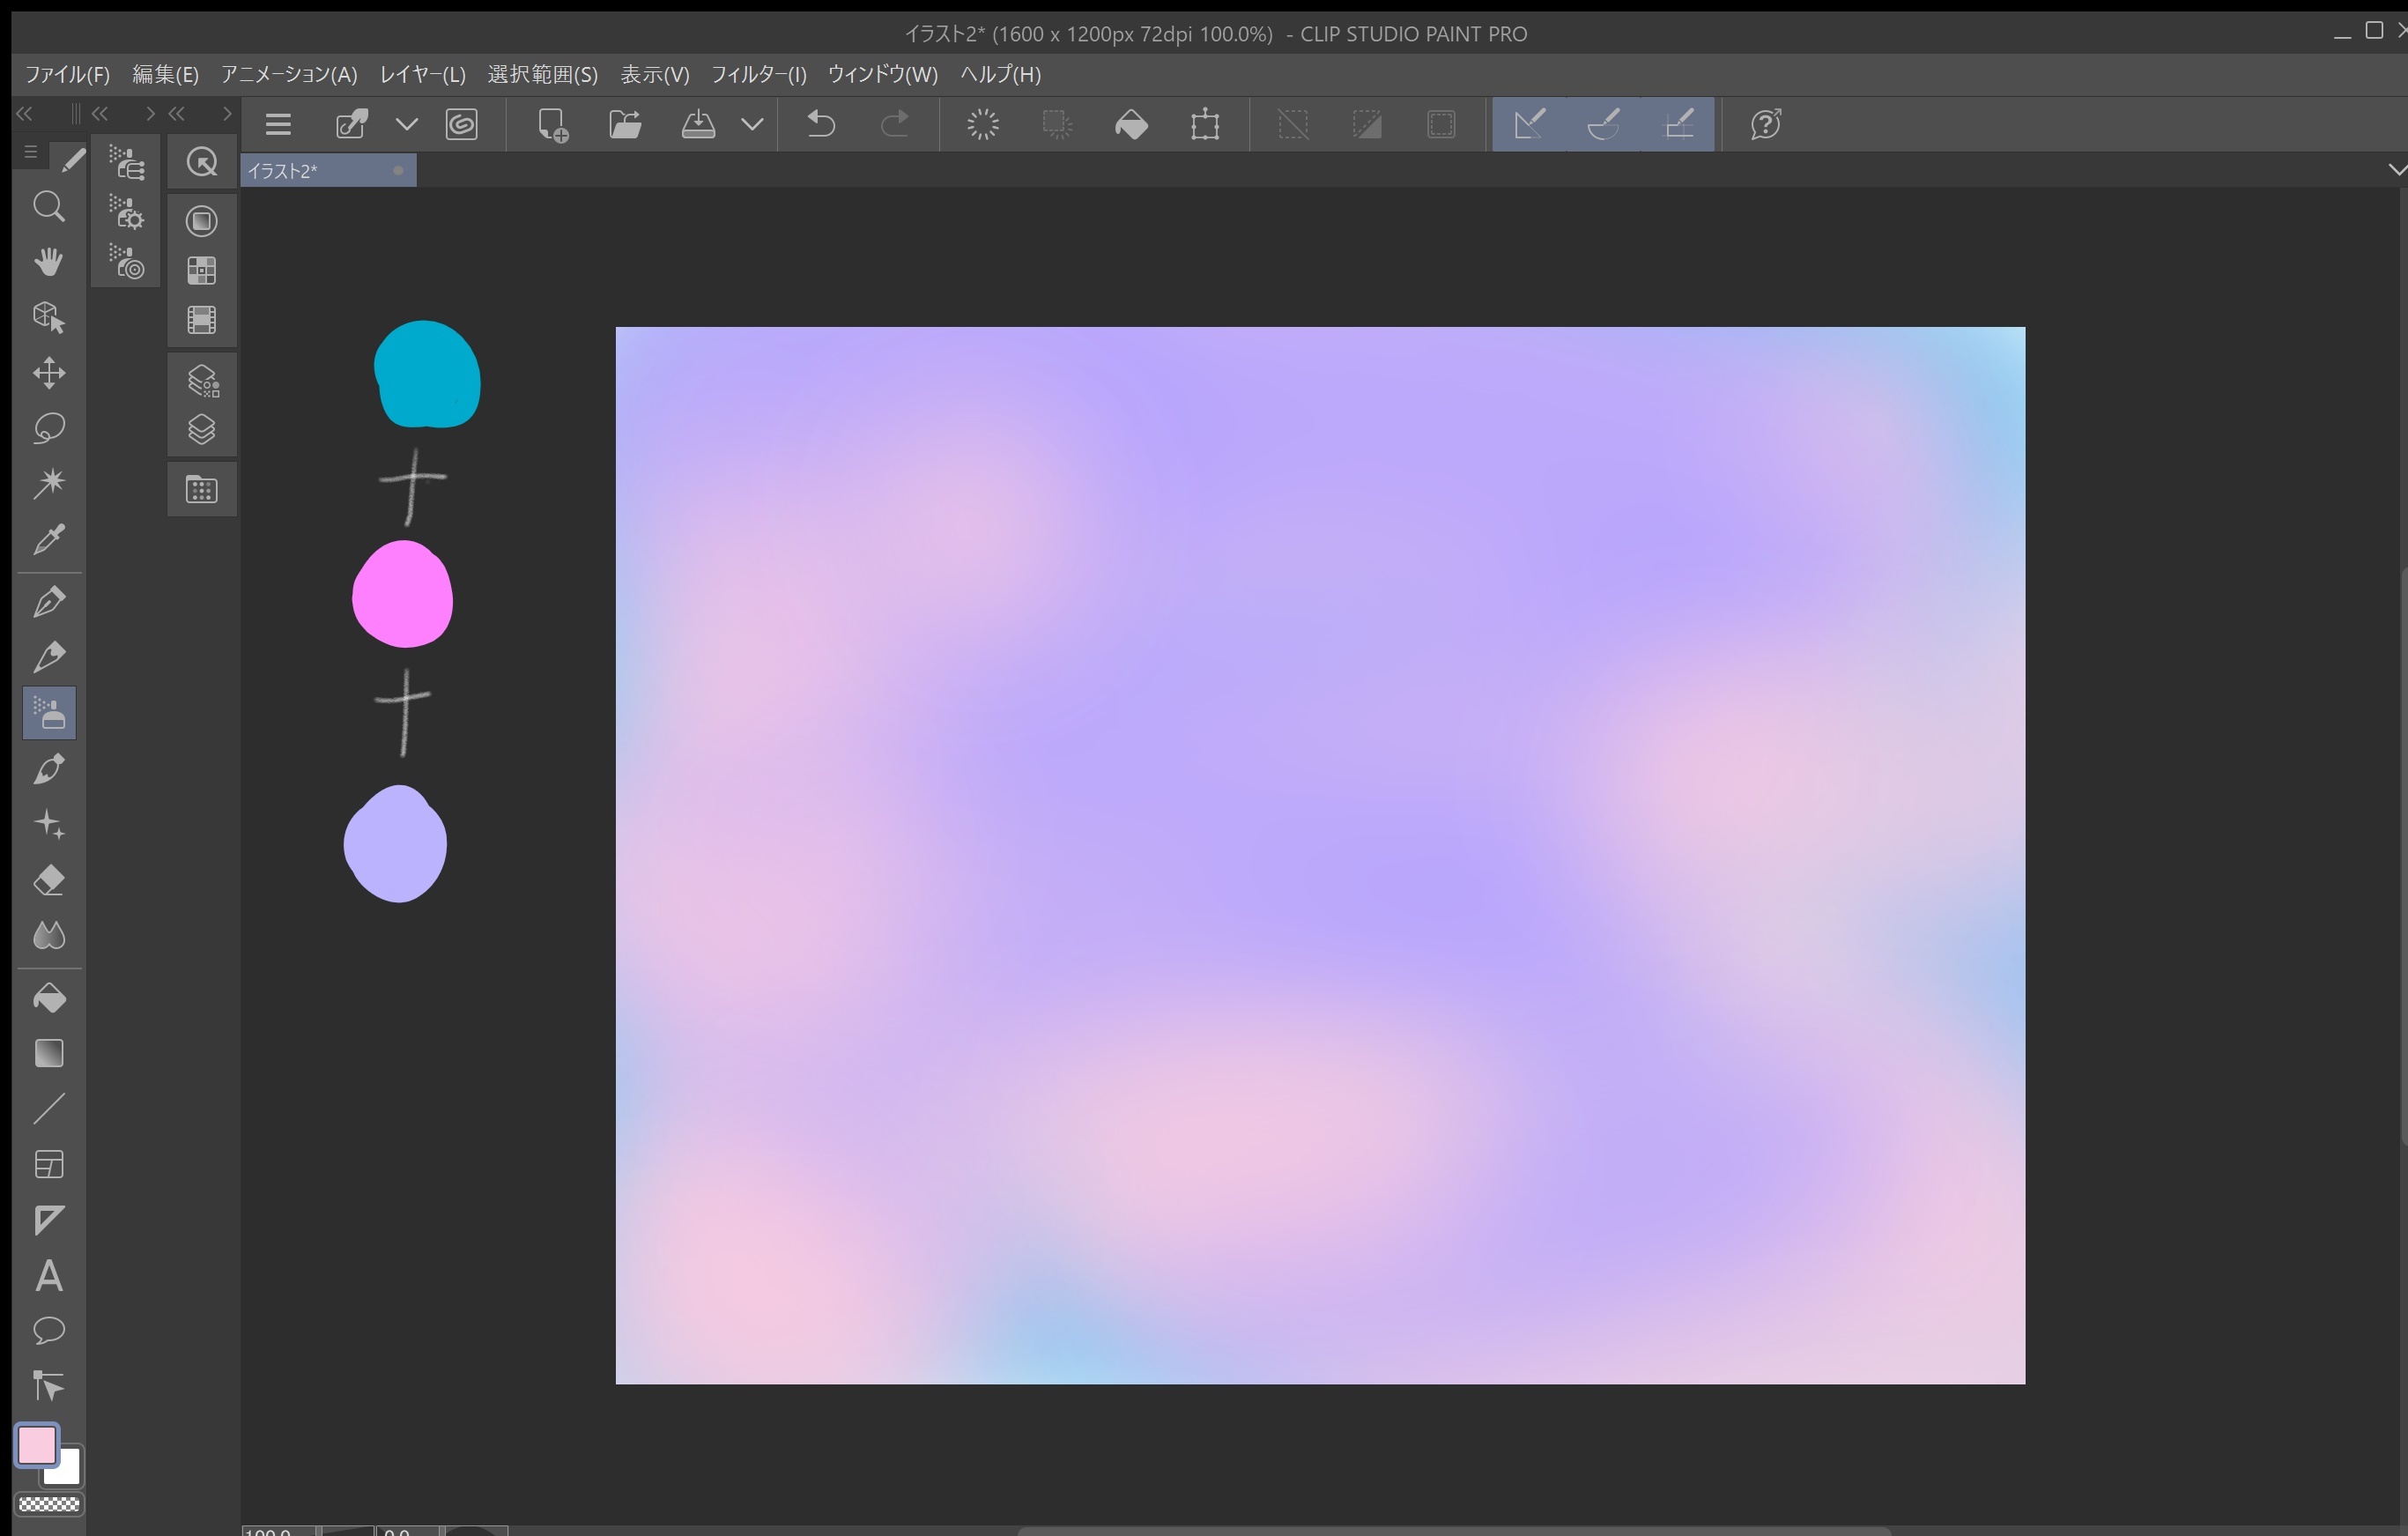Select the Fill bucket tool

click(49, 998)
